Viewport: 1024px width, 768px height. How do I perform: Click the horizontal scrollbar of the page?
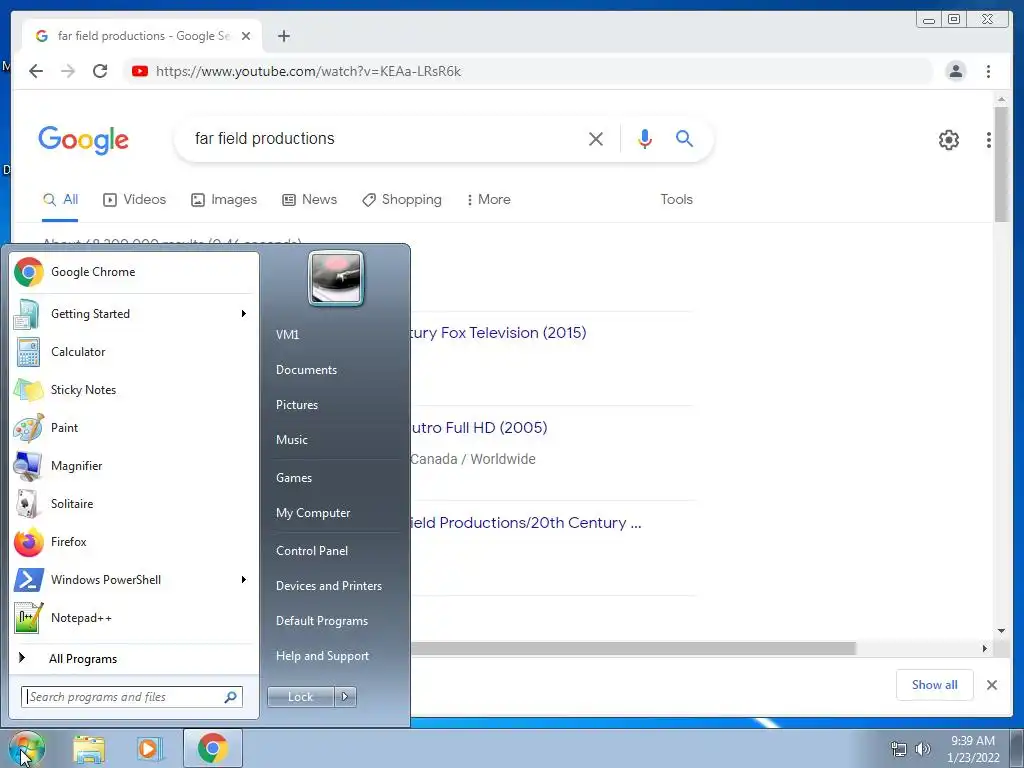[633, 648]
